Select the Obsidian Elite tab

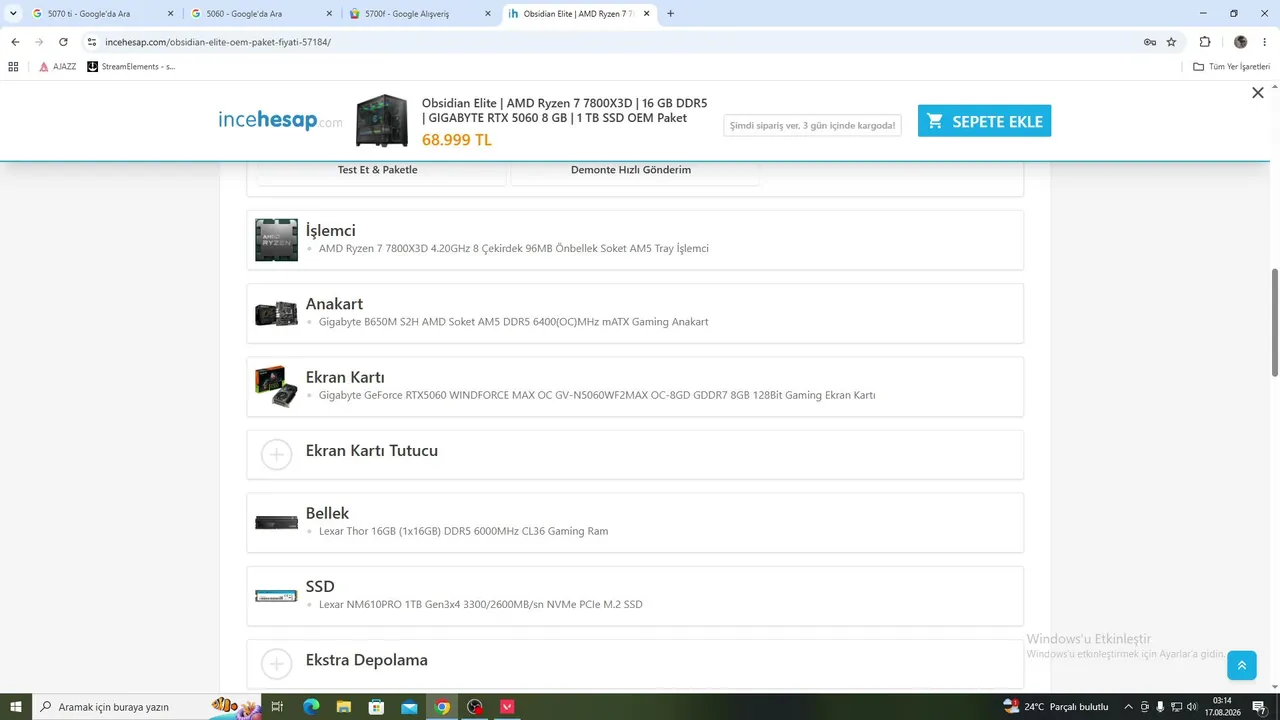tap(579, 14)
